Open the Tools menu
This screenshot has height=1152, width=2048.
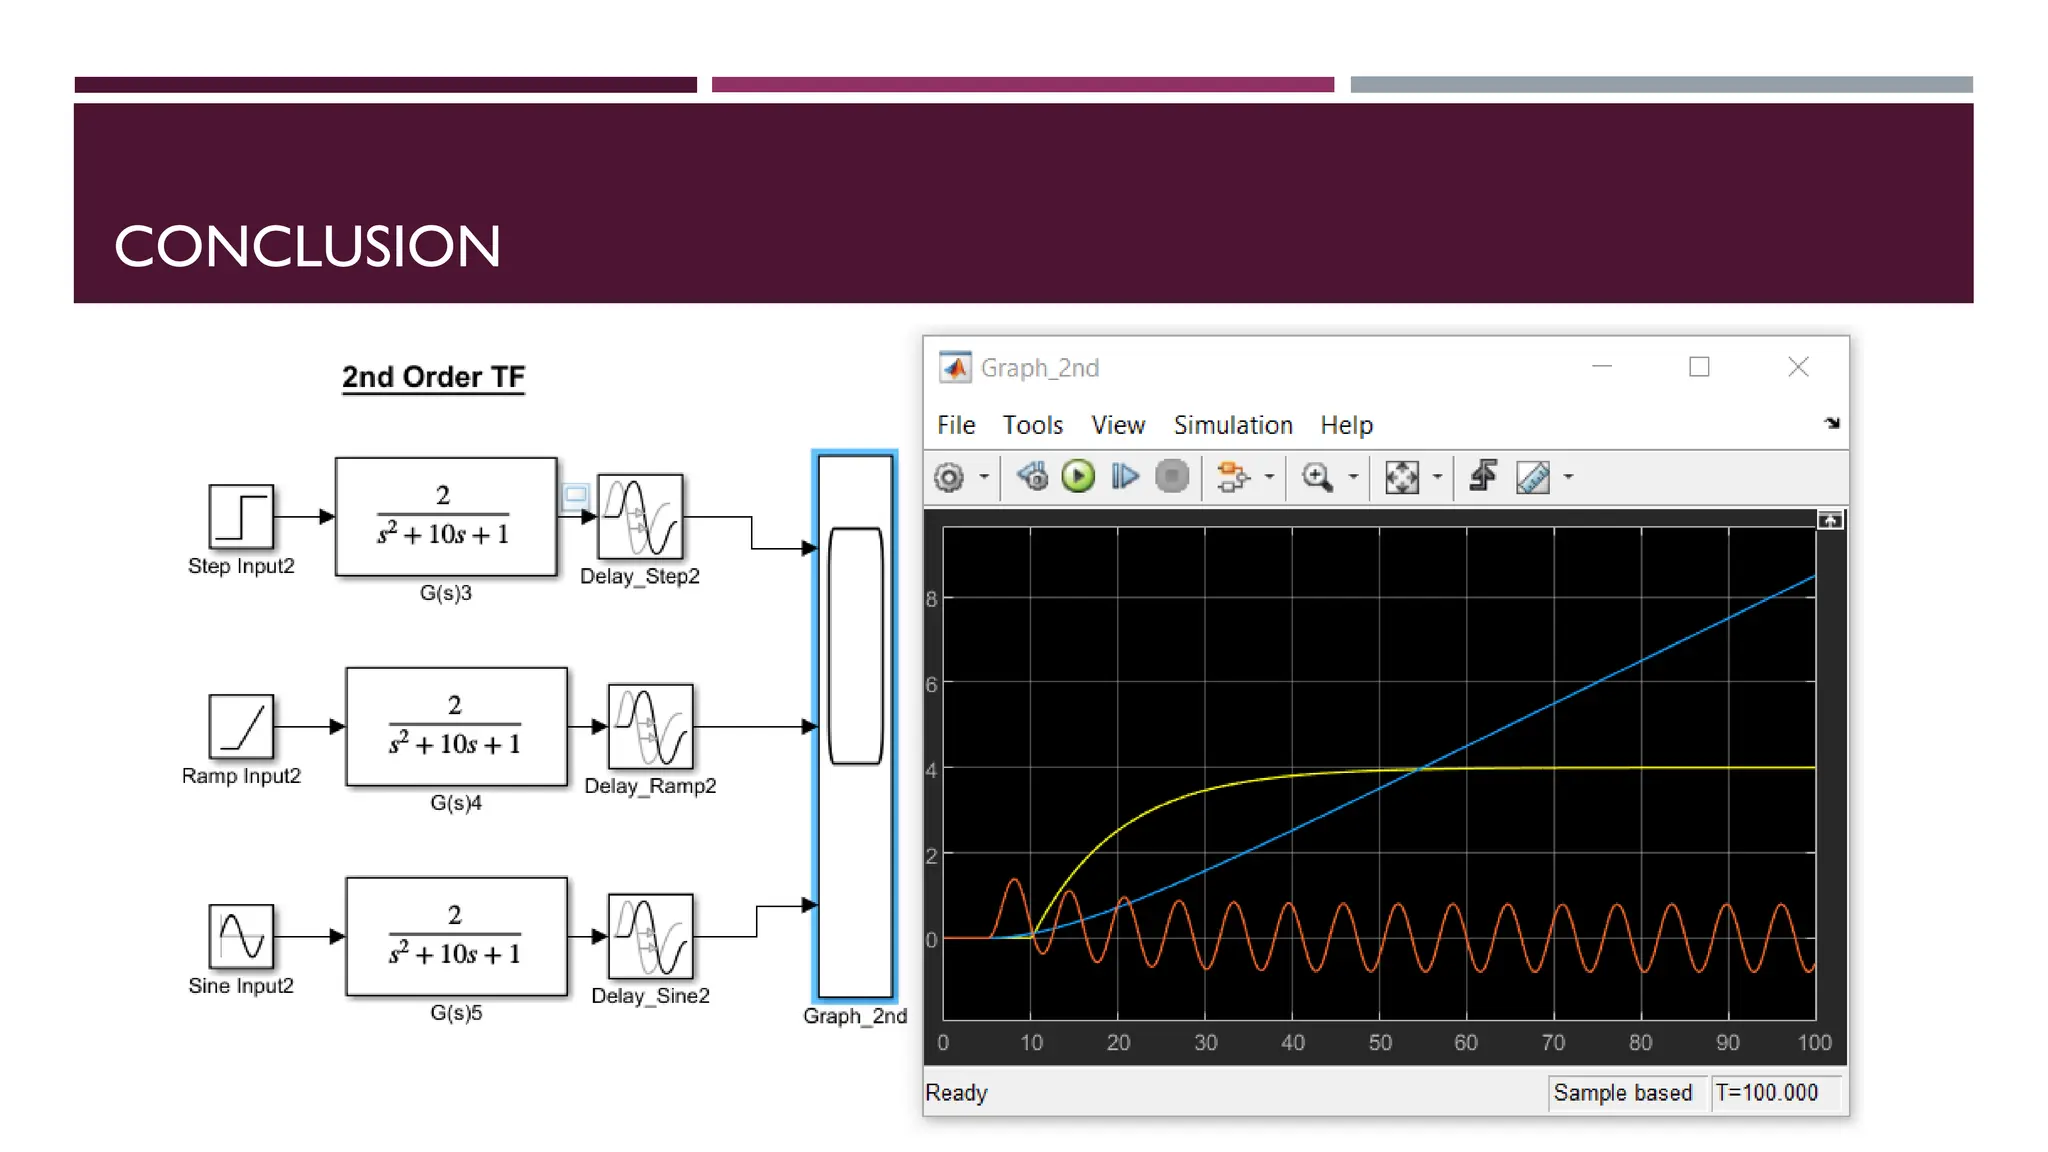pyautogui.click(x=1032, y=425)
